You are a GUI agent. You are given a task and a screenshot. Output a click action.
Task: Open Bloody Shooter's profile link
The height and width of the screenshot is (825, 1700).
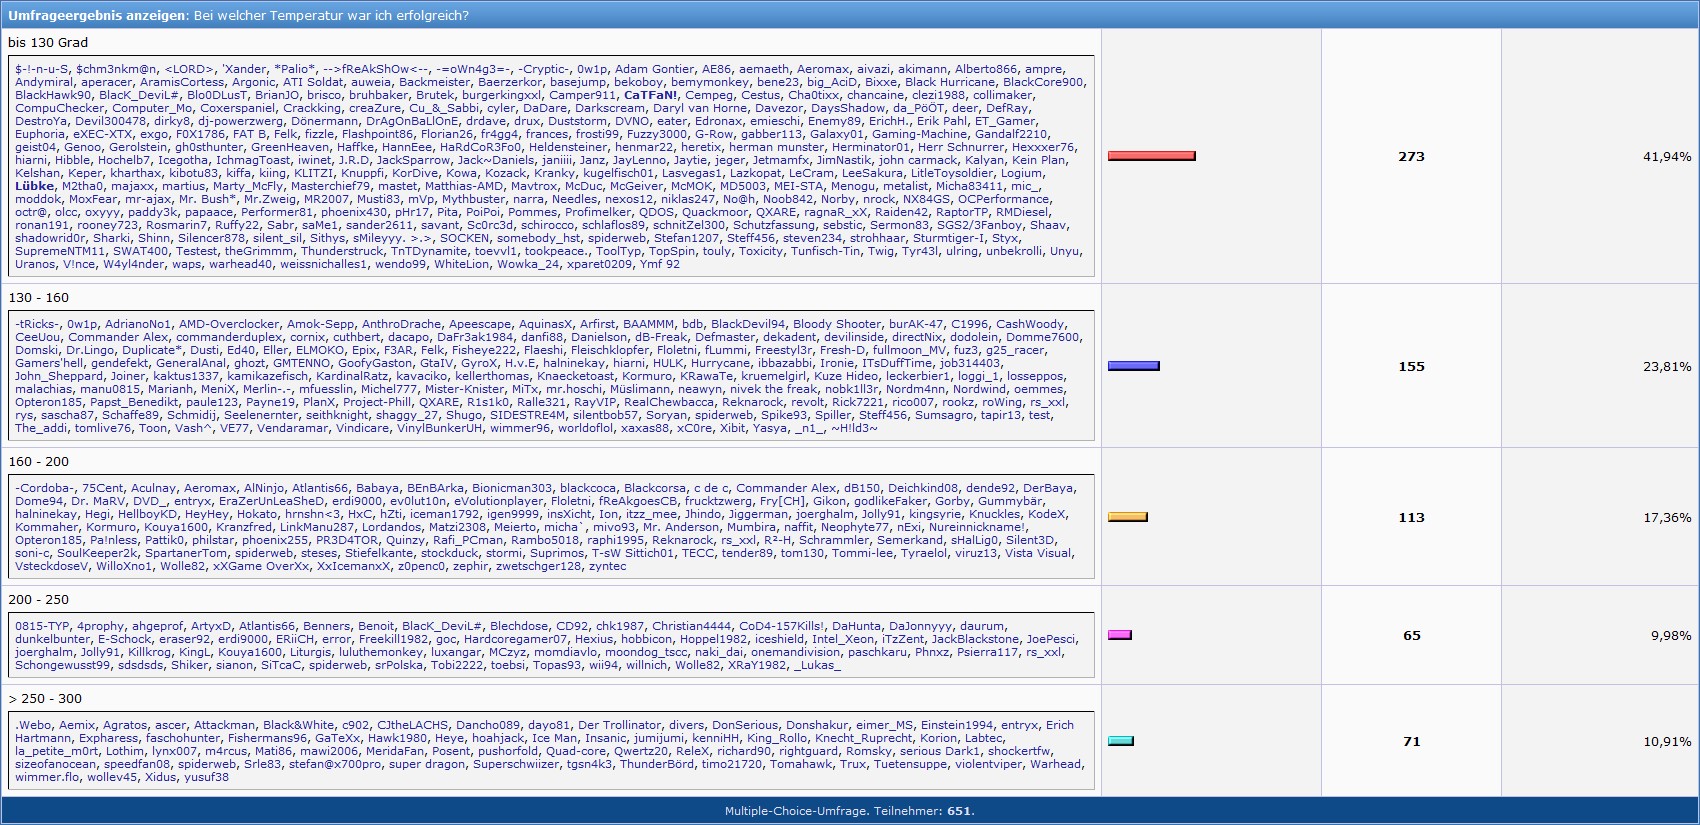(837, 325)
